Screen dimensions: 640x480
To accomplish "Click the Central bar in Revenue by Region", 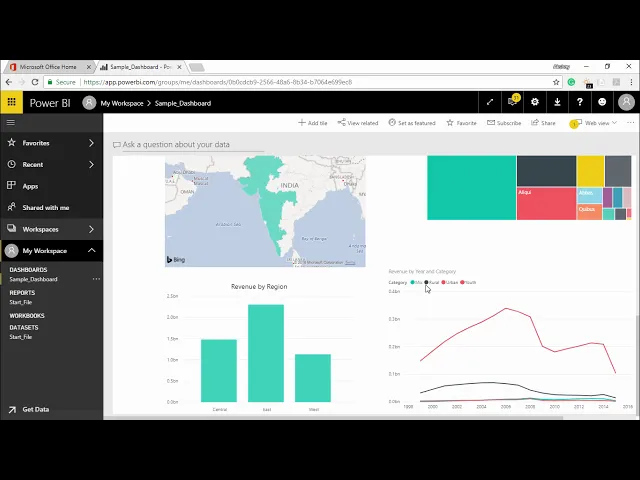I will (x=219, y=371).
